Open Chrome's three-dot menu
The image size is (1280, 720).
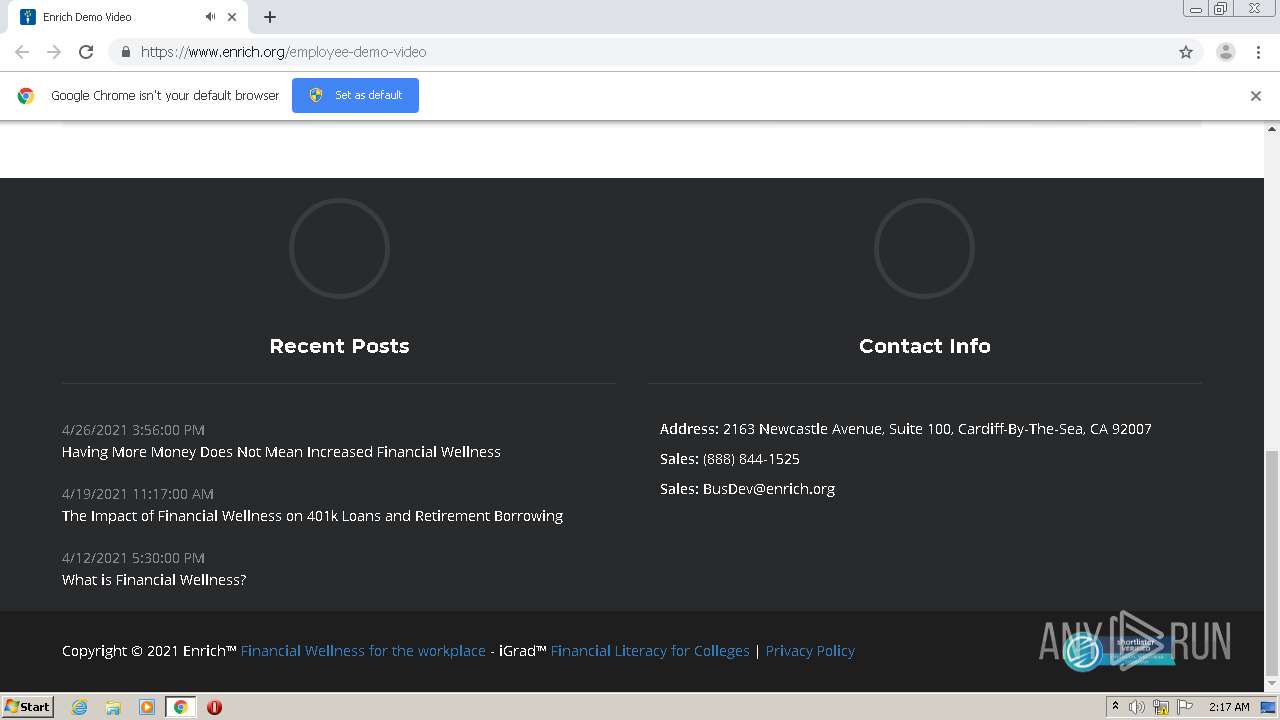pyautogui.click(x=1258, y=52)
